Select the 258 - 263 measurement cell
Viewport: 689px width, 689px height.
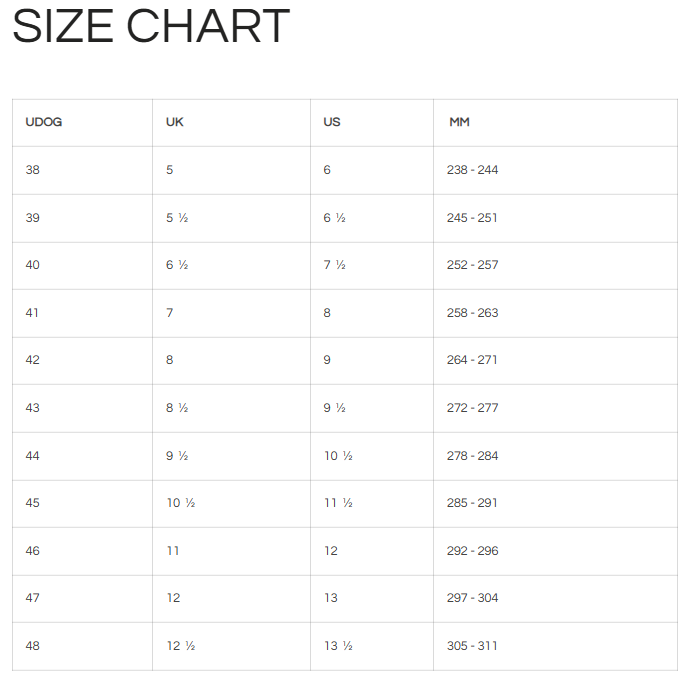click(x=472, y=313)
